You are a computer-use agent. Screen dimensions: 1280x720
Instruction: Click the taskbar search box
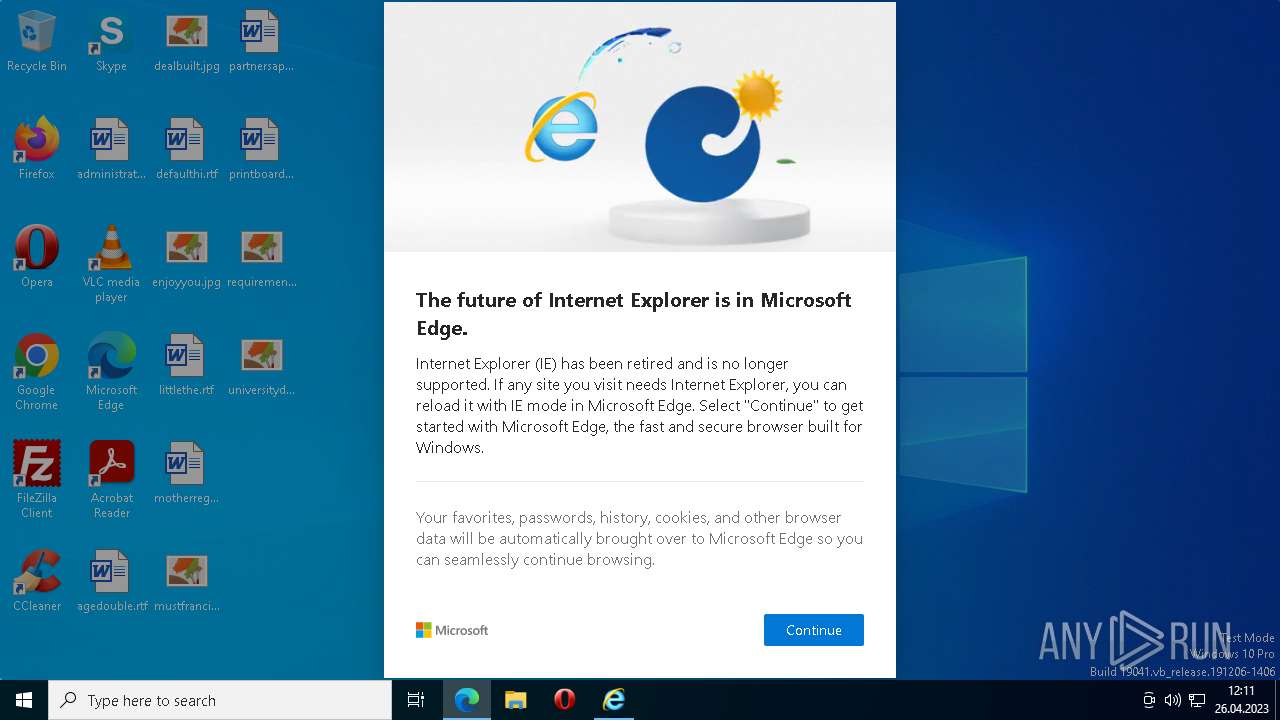tap(220, 700)
